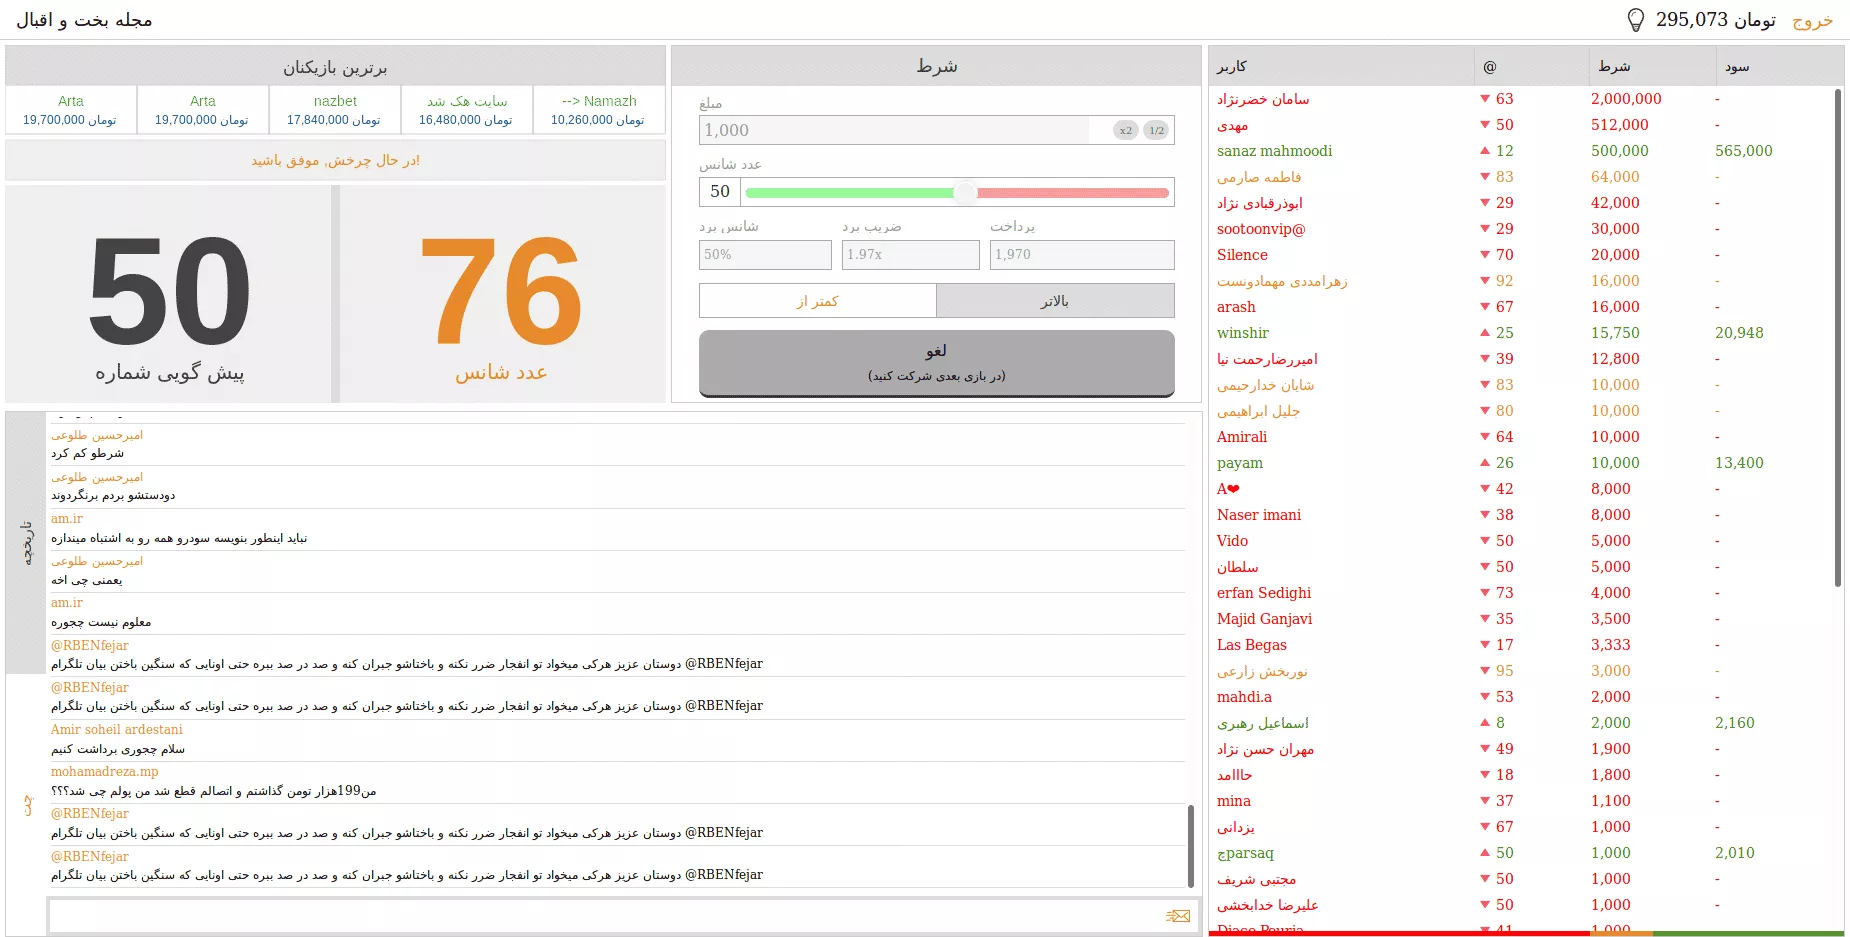This screenshot has width=1850, height=937.
Task: Click the up arrow in payam's row
Action: (x=1484, y=463)
